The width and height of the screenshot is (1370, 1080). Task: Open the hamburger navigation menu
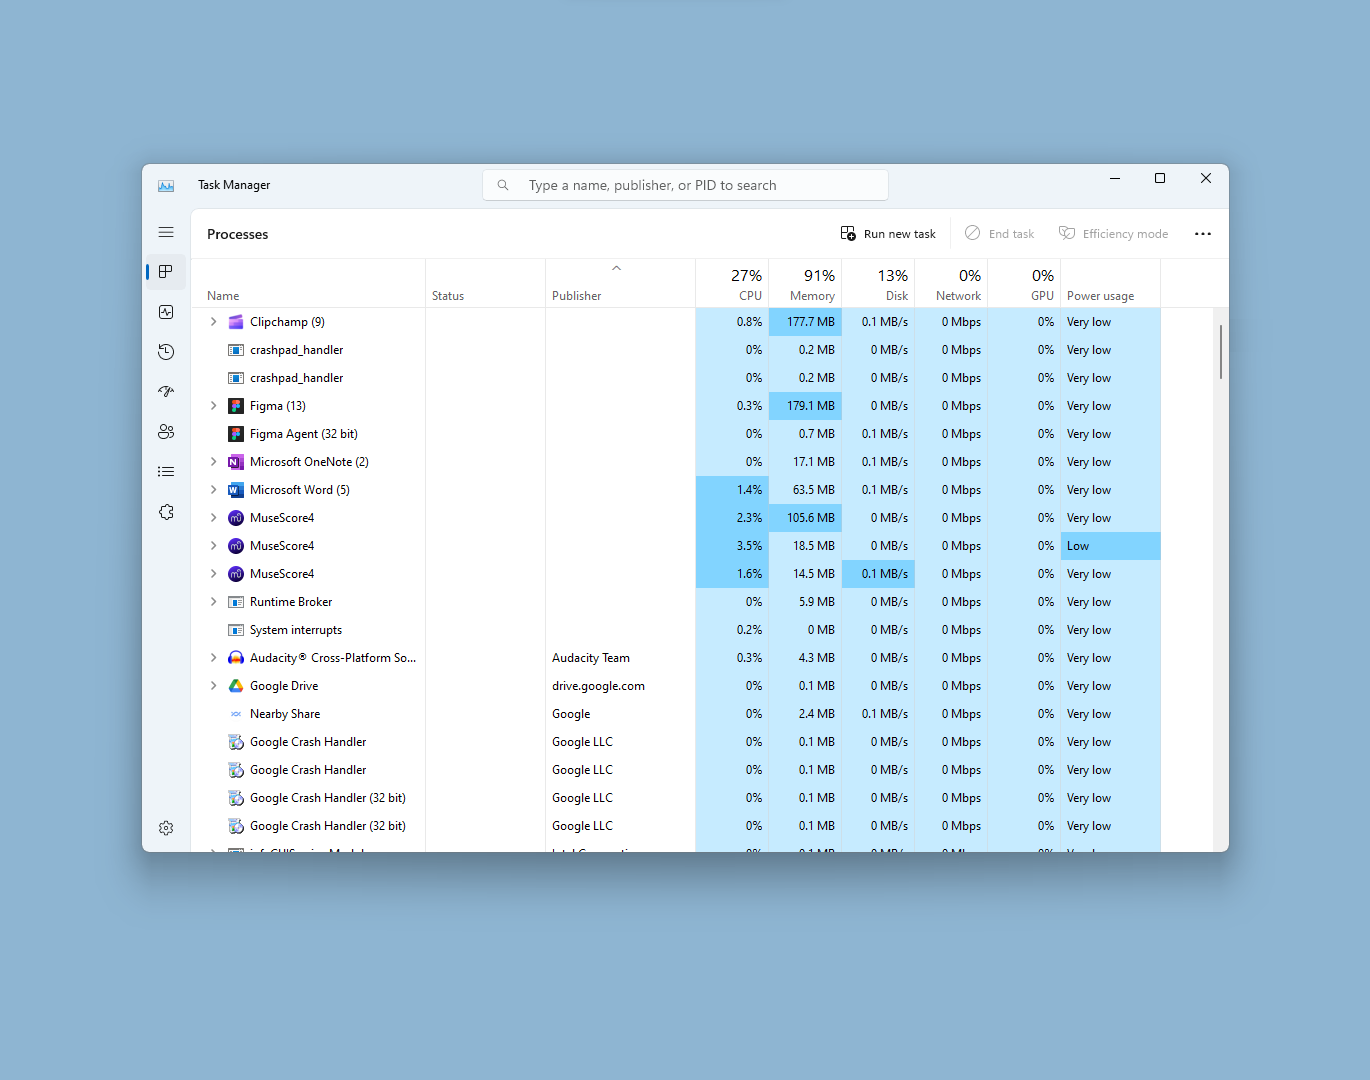166,232
